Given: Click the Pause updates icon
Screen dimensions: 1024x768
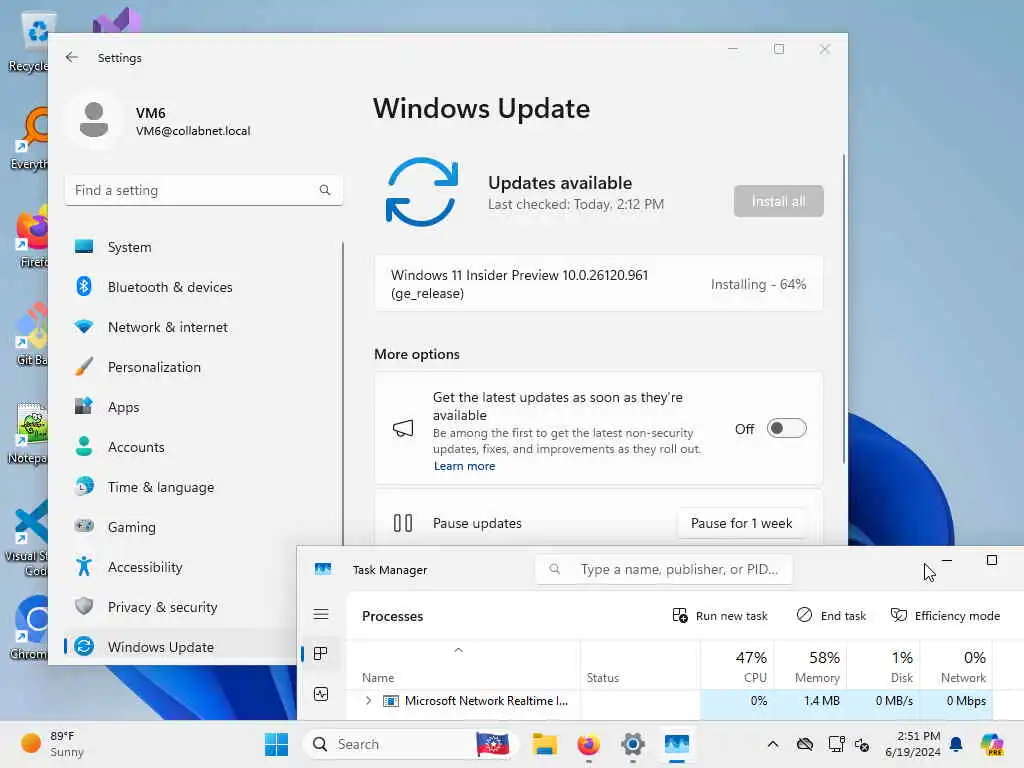Looking at the screenshot, I should point(403,523).
